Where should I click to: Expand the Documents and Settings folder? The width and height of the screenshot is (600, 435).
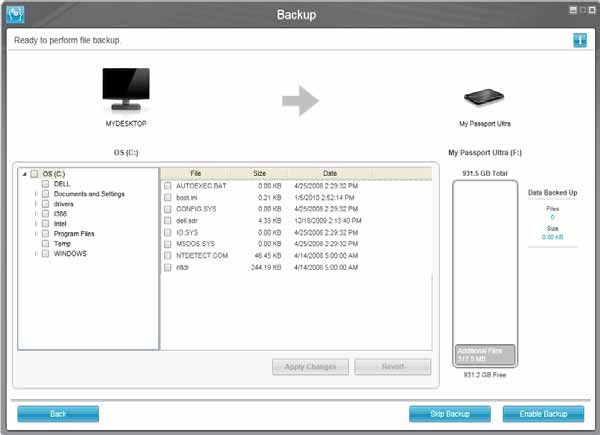pos(36,194)
